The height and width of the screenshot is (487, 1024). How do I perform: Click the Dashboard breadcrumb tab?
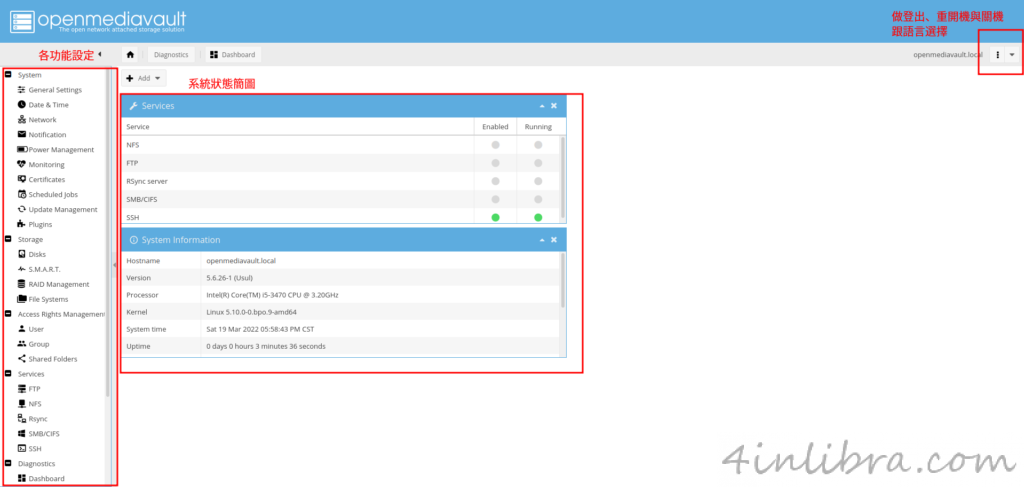233,55
